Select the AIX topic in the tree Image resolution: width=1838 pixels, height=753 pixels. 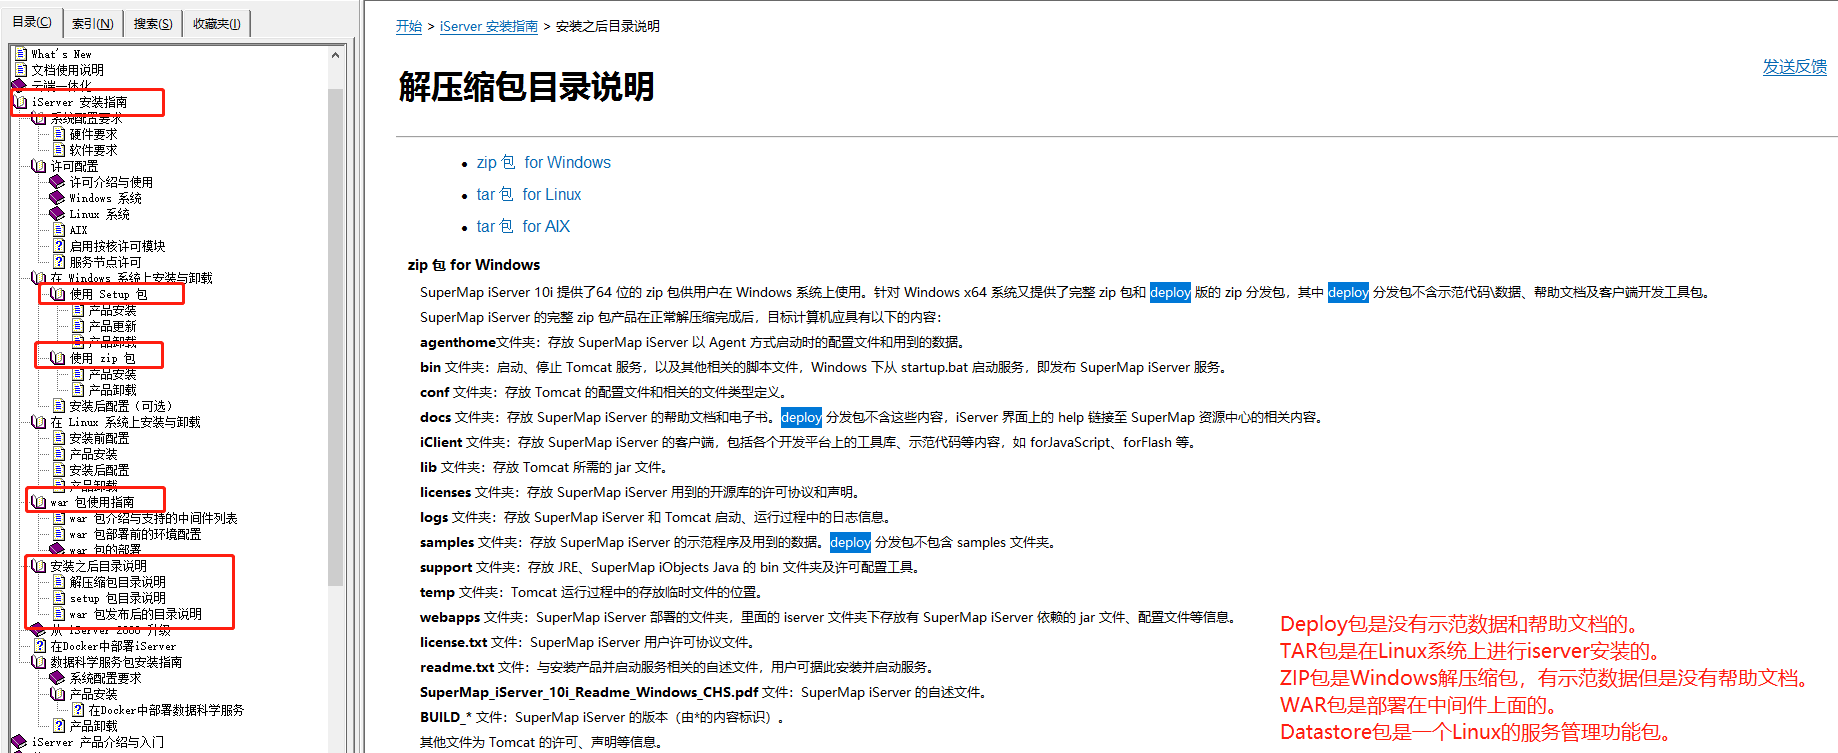[78, 230]
